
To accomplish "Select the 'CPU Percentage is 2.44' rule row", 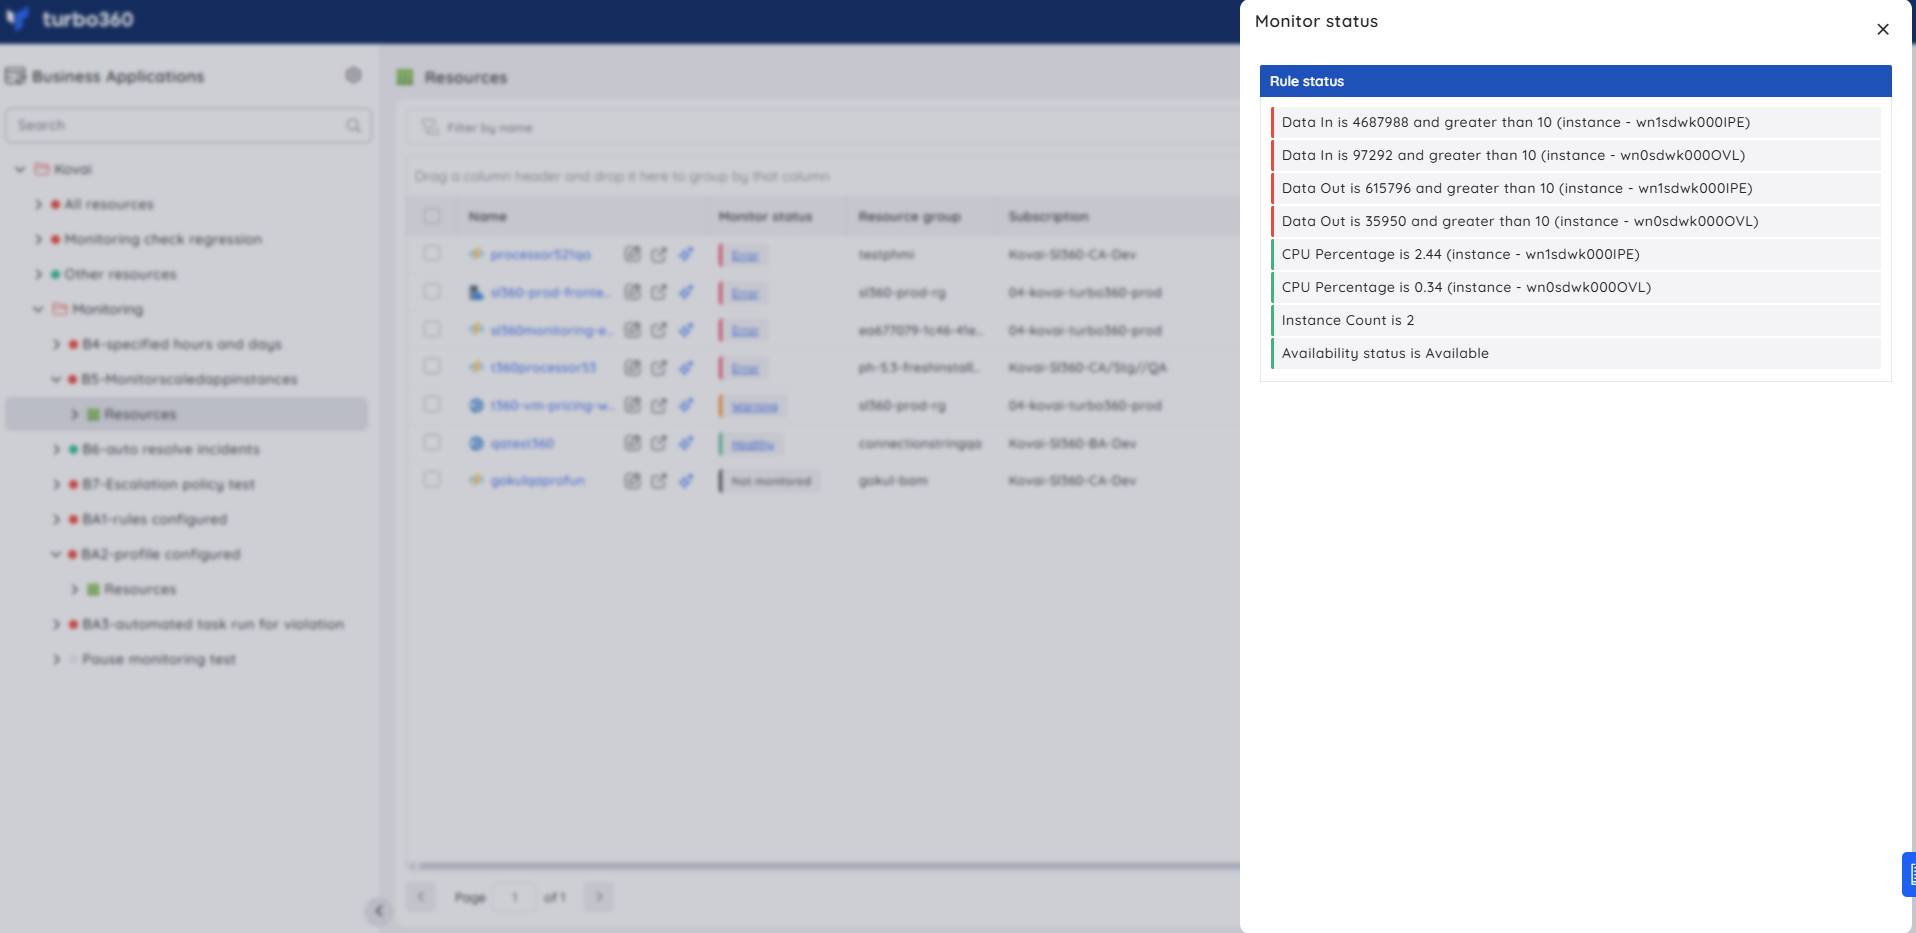I will (1575, 254).
